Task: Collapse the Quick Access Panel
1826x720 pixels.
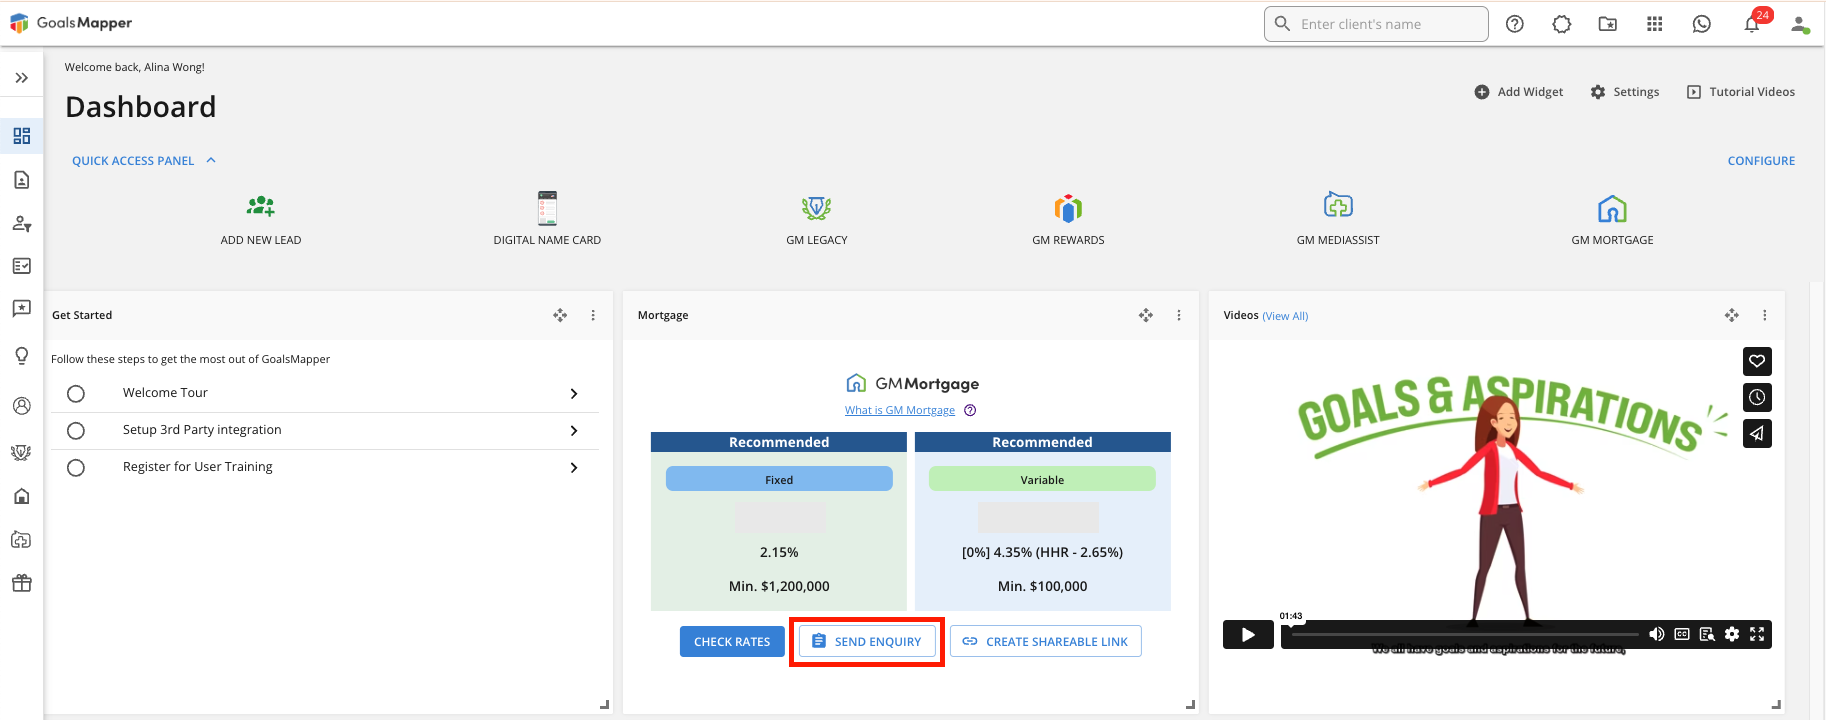Action: point(211,160)
